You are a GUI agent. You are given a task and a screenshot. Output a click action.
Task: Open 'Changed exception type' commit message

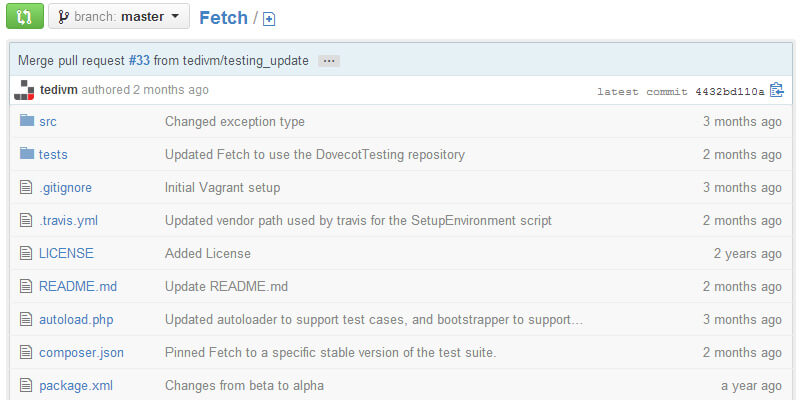[235, 121]
